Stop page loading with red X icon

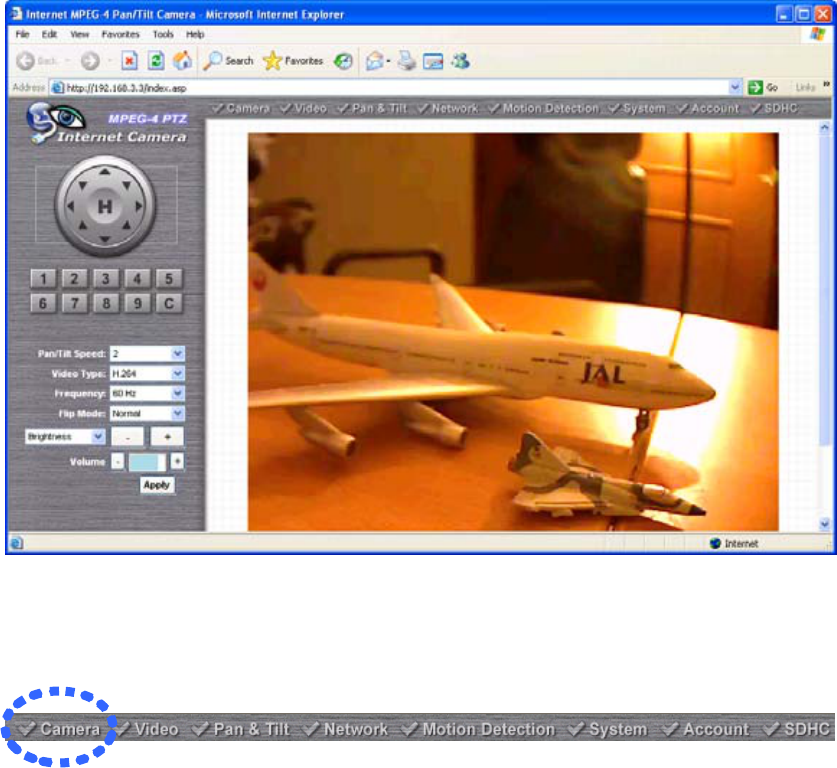pos(129,61)
